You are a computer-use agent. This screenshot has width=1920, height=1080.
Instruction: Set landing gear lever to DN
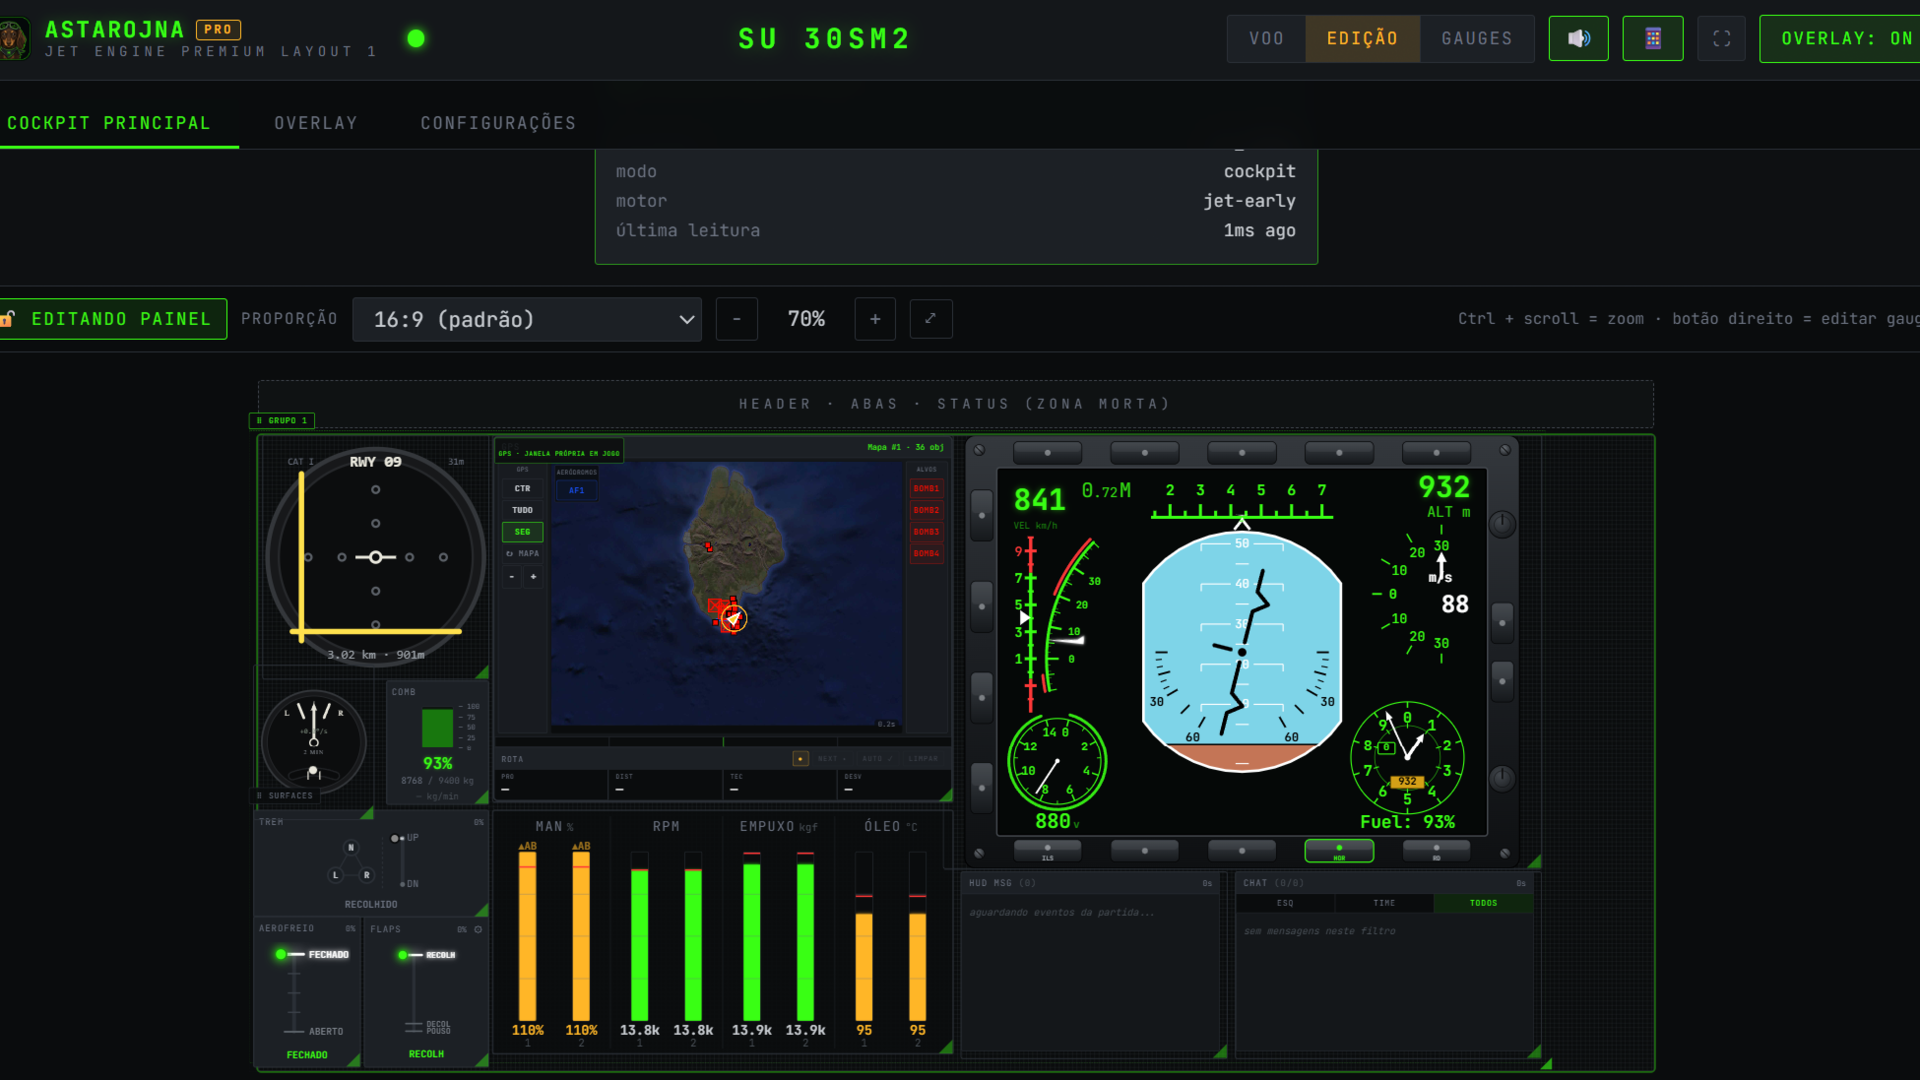pos(409,884)
